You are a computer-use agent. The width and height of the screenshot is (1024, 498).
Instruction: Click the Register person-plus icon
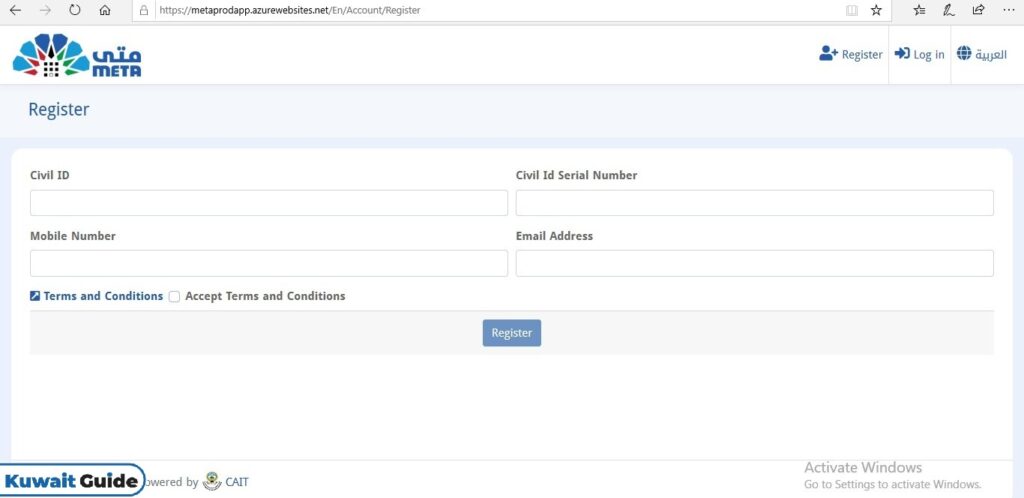(828, 54)
